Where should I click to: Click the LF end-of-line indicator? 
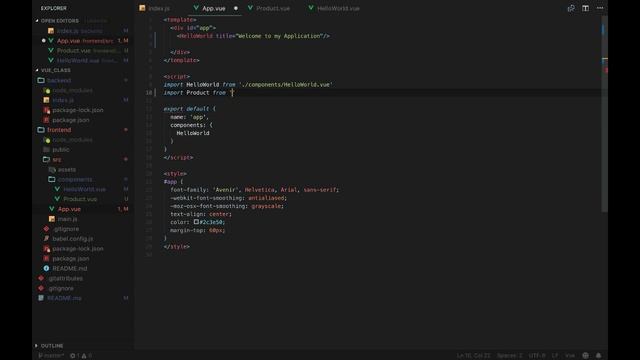tap(555, 356)
